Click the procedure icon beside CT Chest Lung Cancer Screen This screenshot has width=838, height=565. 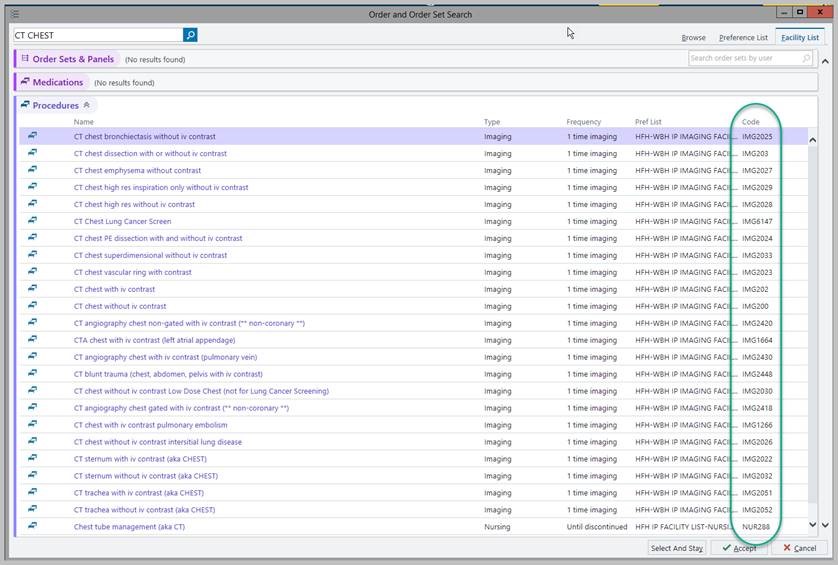pos(32,221)
